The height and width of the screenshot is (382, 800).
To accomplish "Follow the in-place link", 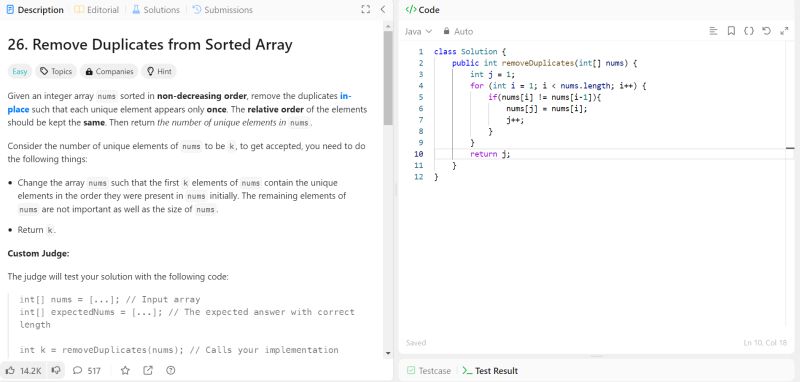I will [x=345, y=96].
